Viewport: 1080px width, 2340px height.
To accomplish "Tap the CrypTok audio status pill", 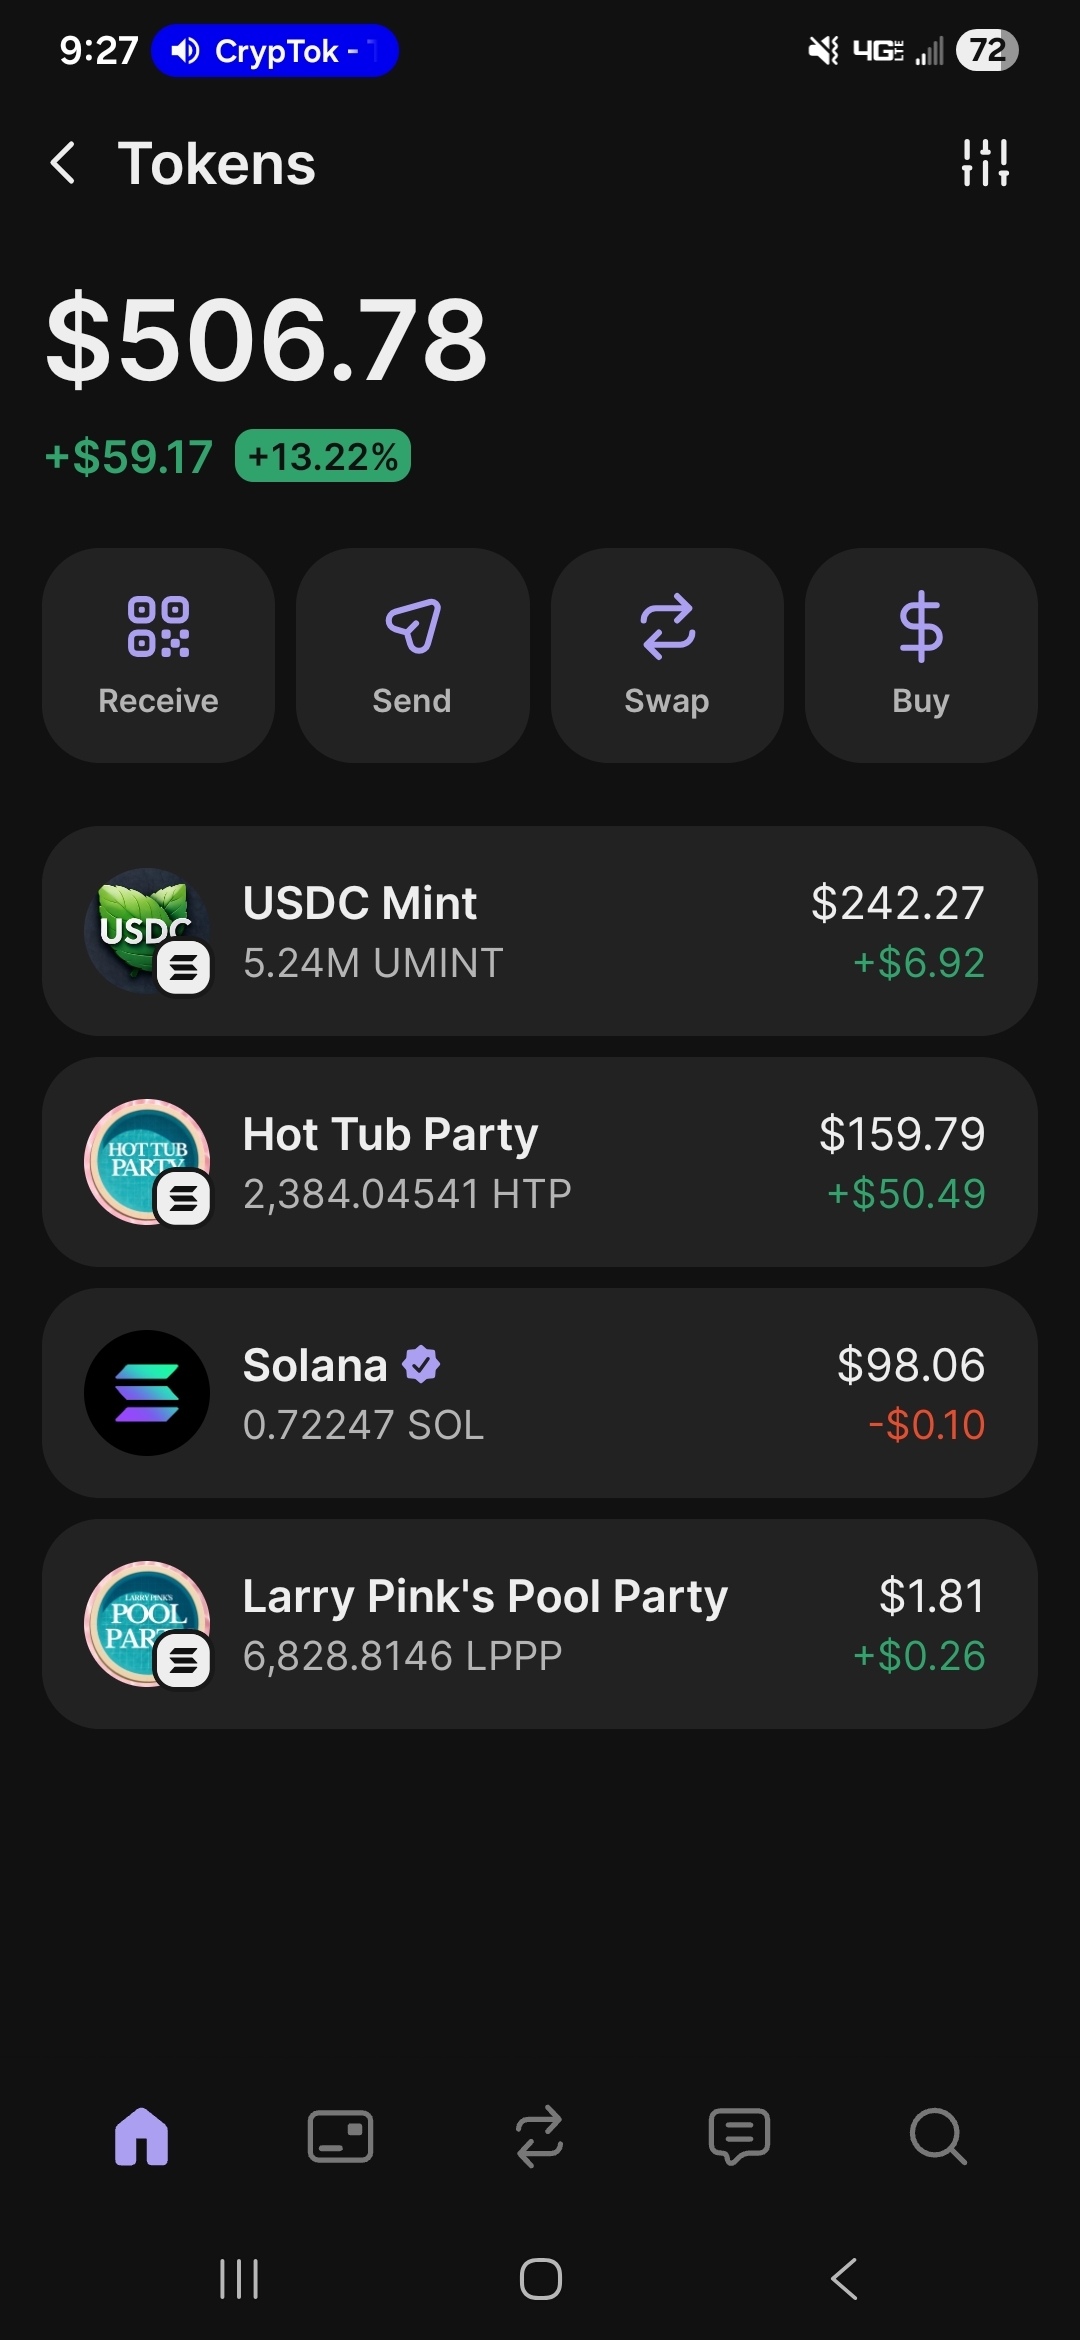I will point(274,51).
